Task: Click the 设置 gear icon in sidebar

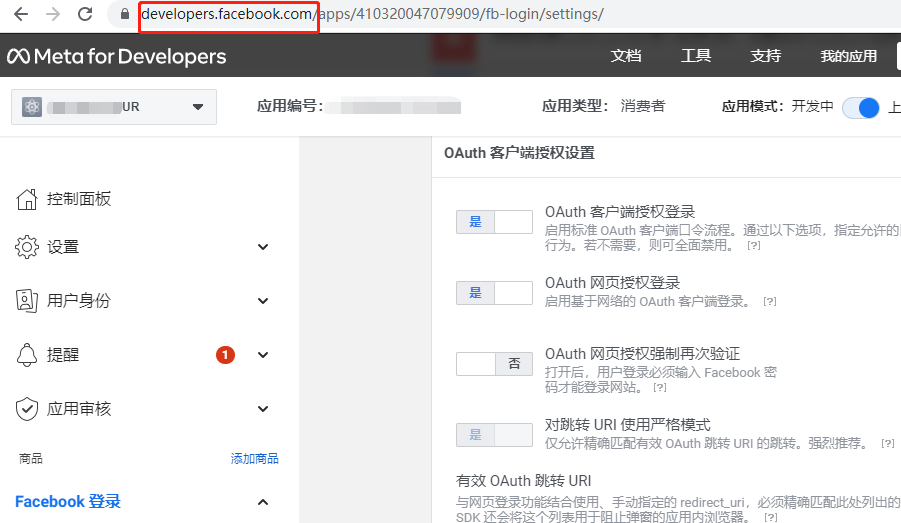Action: tap(27, 247)
